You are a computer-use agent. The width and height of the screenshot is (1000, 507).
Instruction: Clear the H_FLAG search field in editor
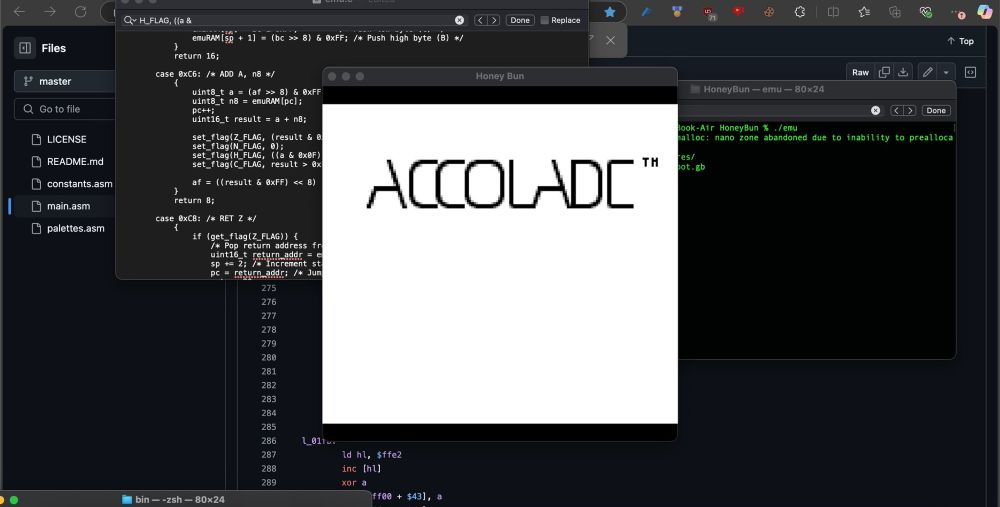(459, 20)
